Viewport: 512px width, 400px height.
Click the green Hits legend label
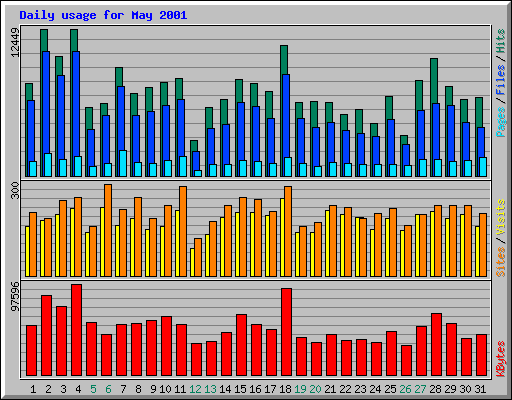501,41
